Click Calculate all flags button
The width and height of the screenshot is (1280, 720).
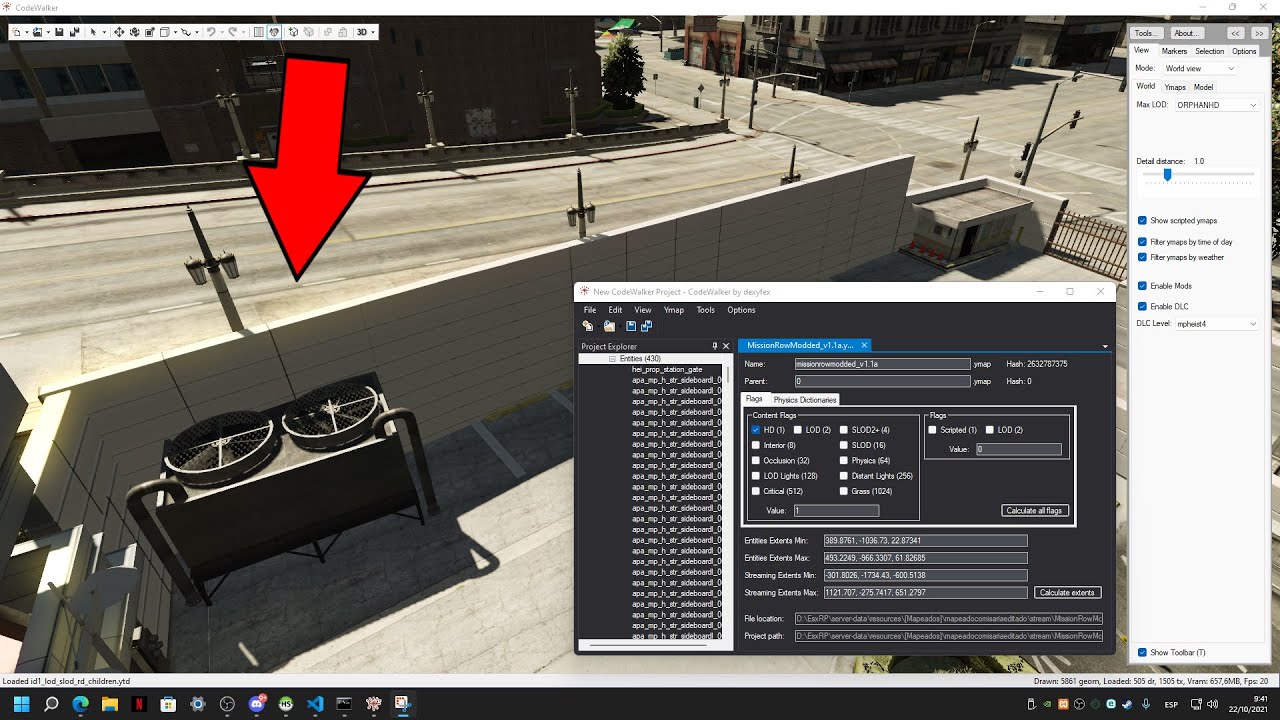1035,510
